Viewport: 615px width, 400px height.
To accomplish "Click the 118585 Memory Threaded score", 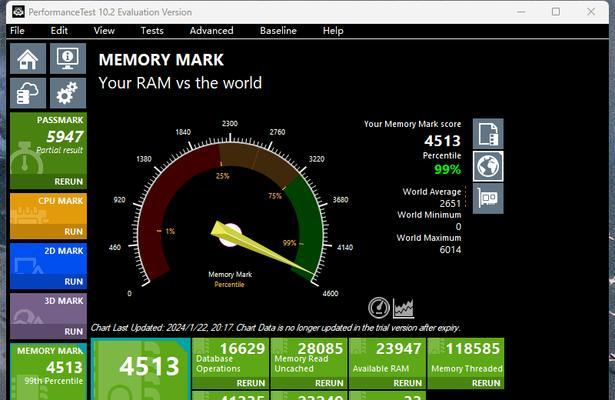I will (x=473, y=348).
